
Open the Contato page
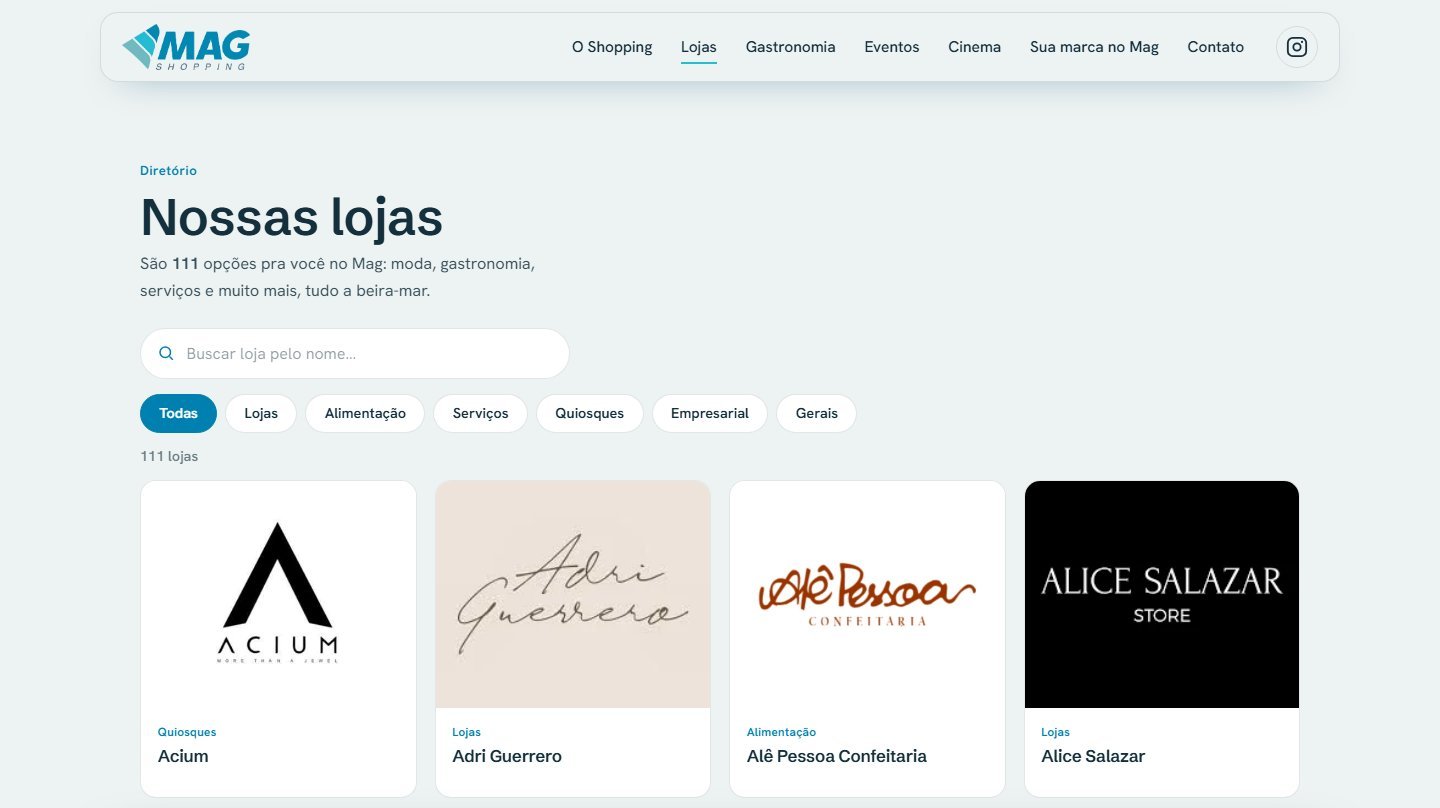point(1216,47)
